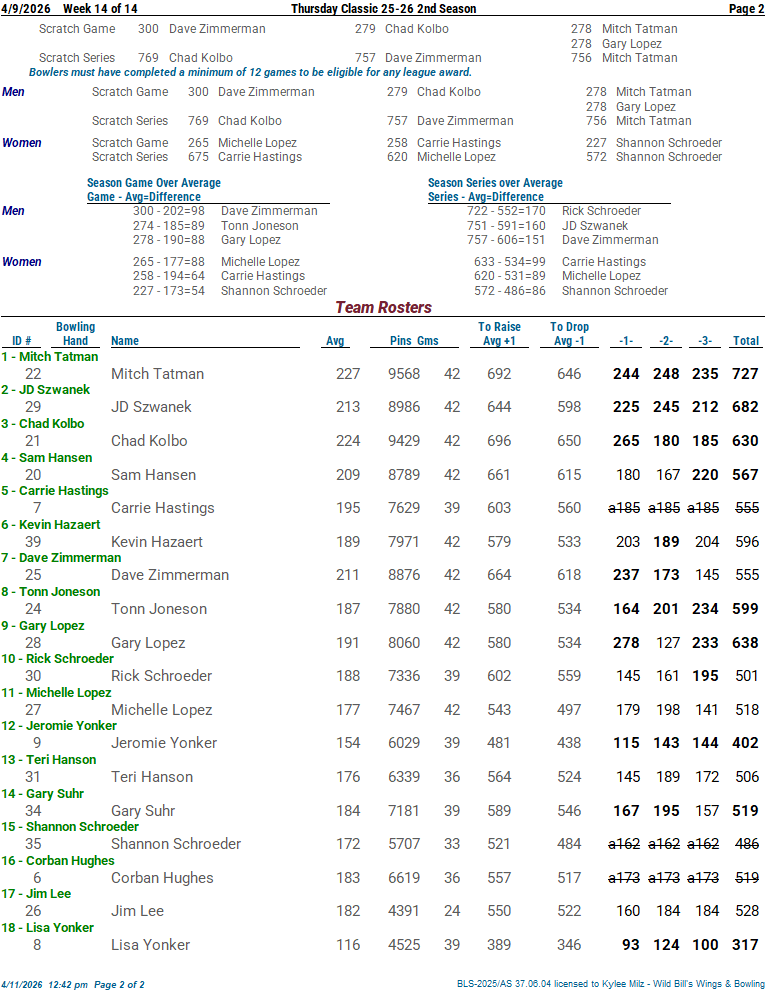Click the BLS-2025/AS license footer text

tap(611, 984)
